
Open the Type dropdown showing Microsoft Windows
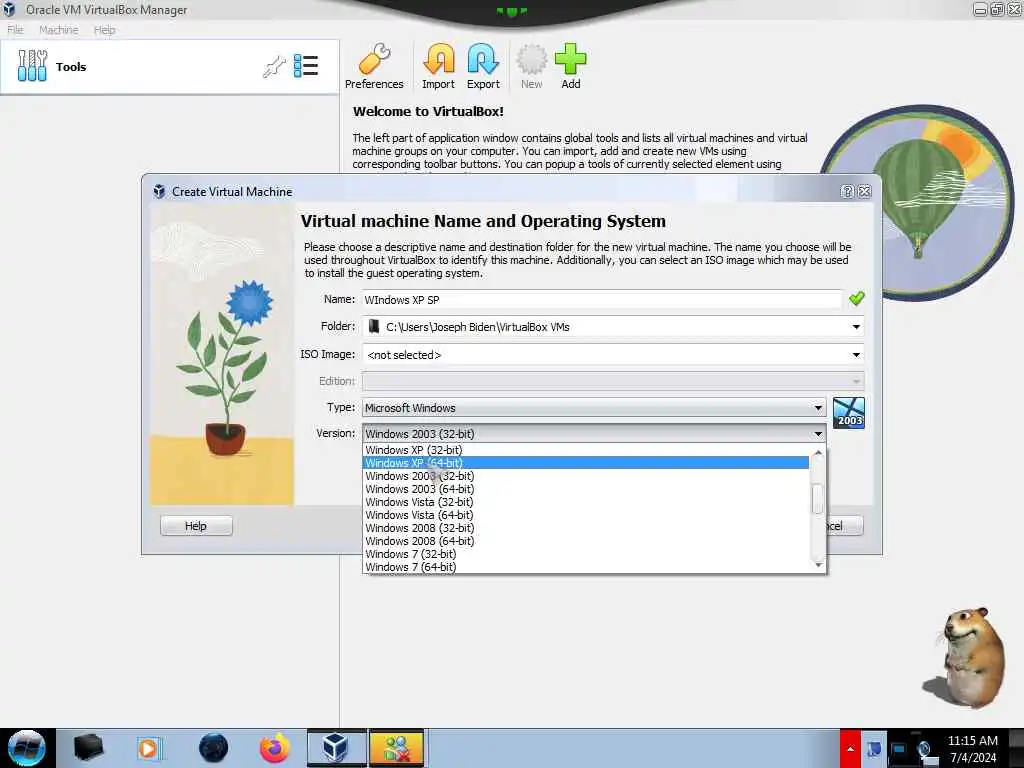point(594,408)
